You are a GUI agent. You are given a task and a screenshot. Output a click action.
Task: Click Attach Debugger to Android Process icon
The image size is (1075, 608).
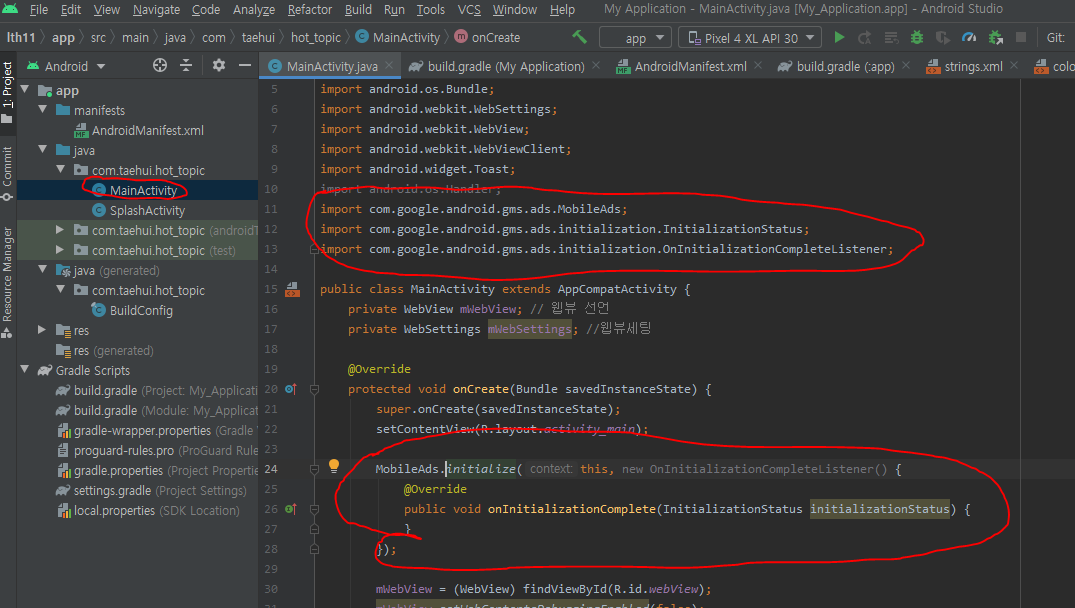(x=995, y=38)
